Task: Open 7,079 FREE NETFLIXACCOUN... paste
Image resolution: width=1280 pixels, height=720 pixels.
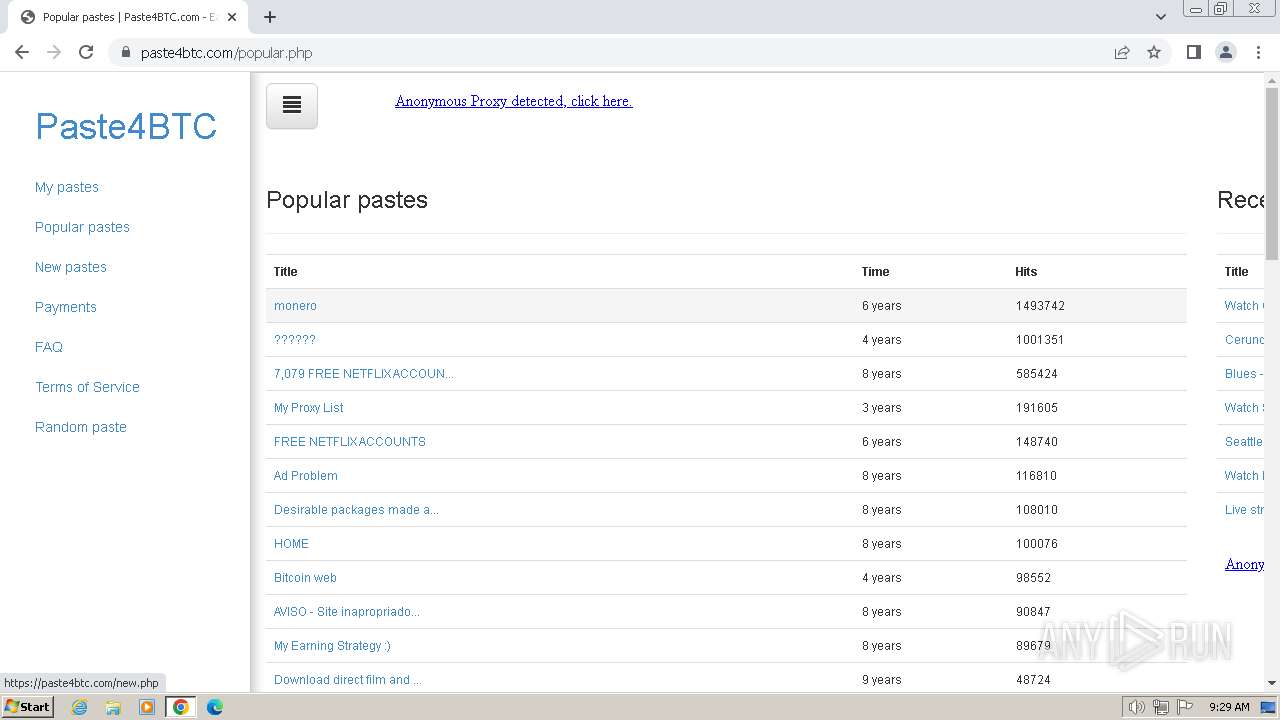Action: point(364,374)
